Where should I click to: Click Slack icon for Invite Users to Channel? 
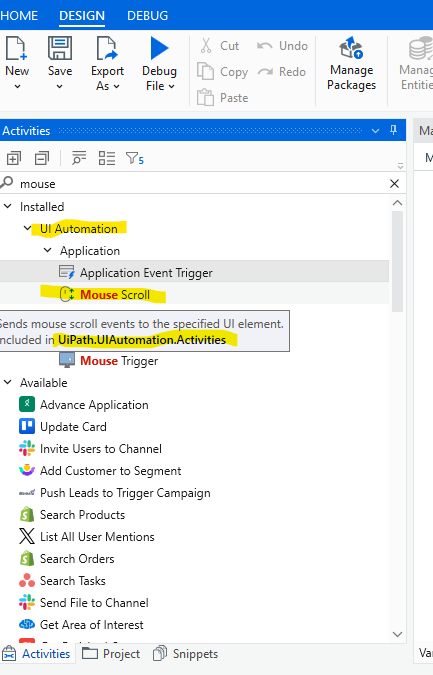pyautogui.click(x=27, y=449)
